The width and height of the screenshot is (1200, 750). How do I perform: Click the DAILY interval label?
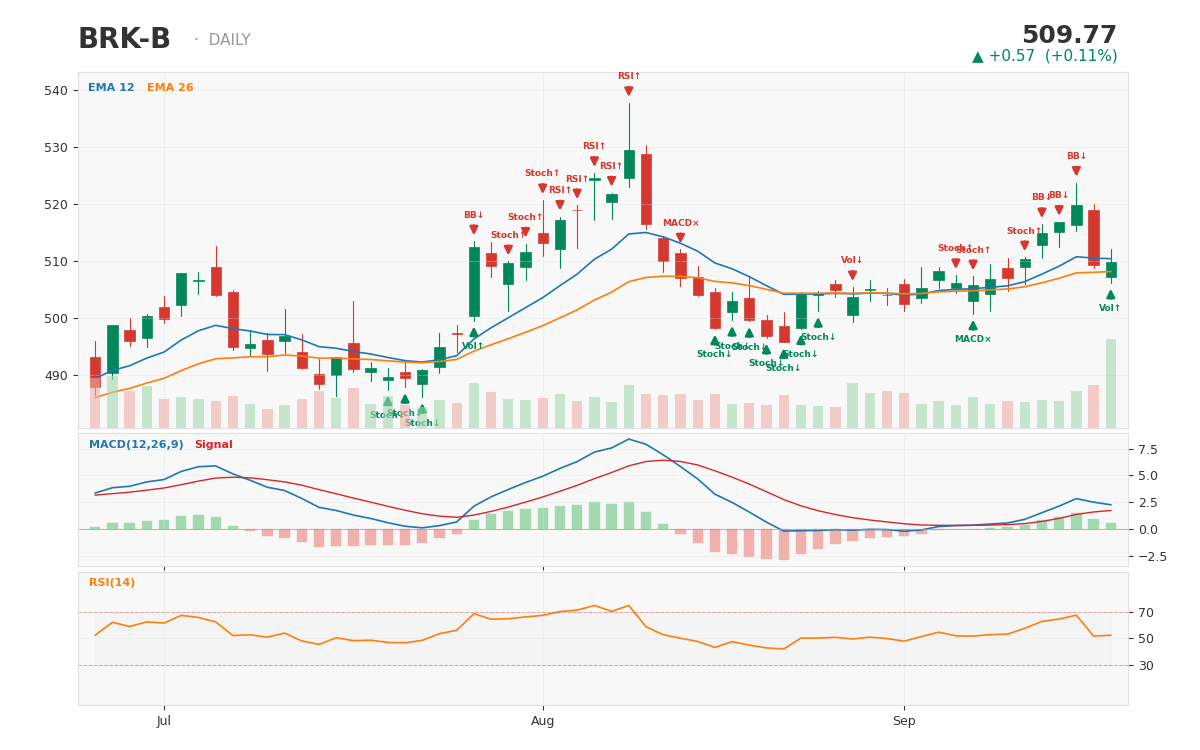(x=229, y=40)
